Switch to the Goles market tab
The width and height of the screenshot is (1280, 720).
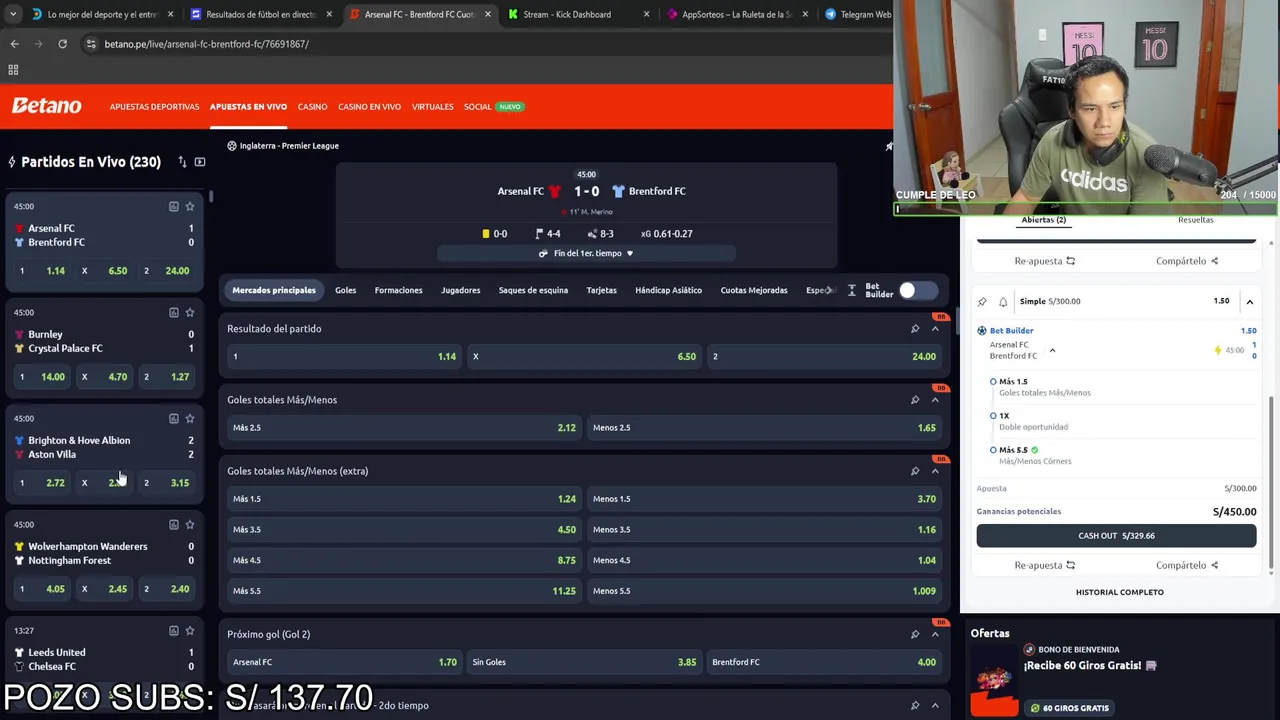tap(345, 290)
